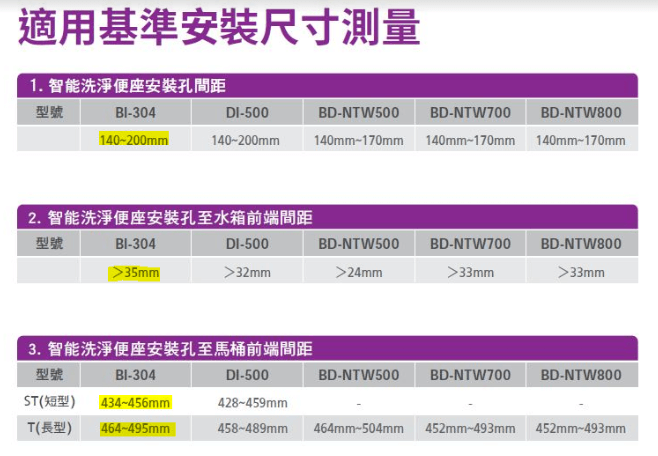The image size is (658, 456).
Task: Click the ST(短型) row label
Action: pyautogui.click(x=50, y=401)
